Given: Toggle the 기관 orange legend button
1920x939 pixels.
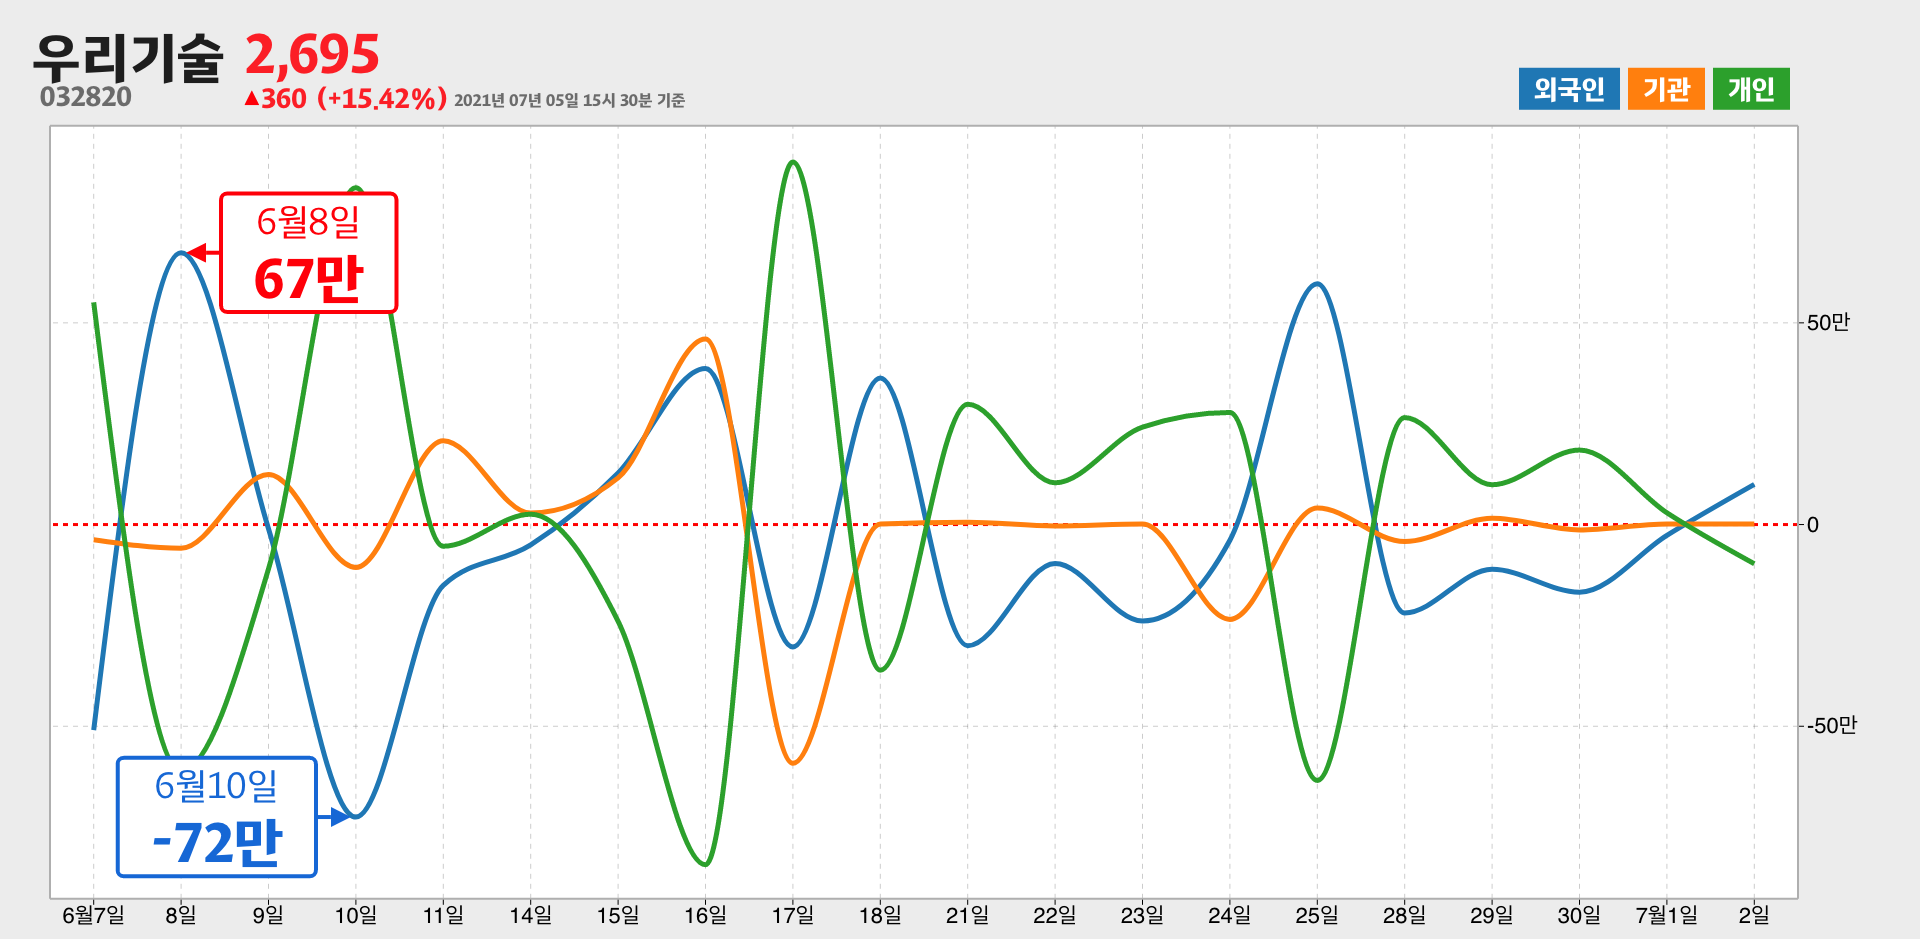Looking at the screenshot, I should pos(1666,89).
